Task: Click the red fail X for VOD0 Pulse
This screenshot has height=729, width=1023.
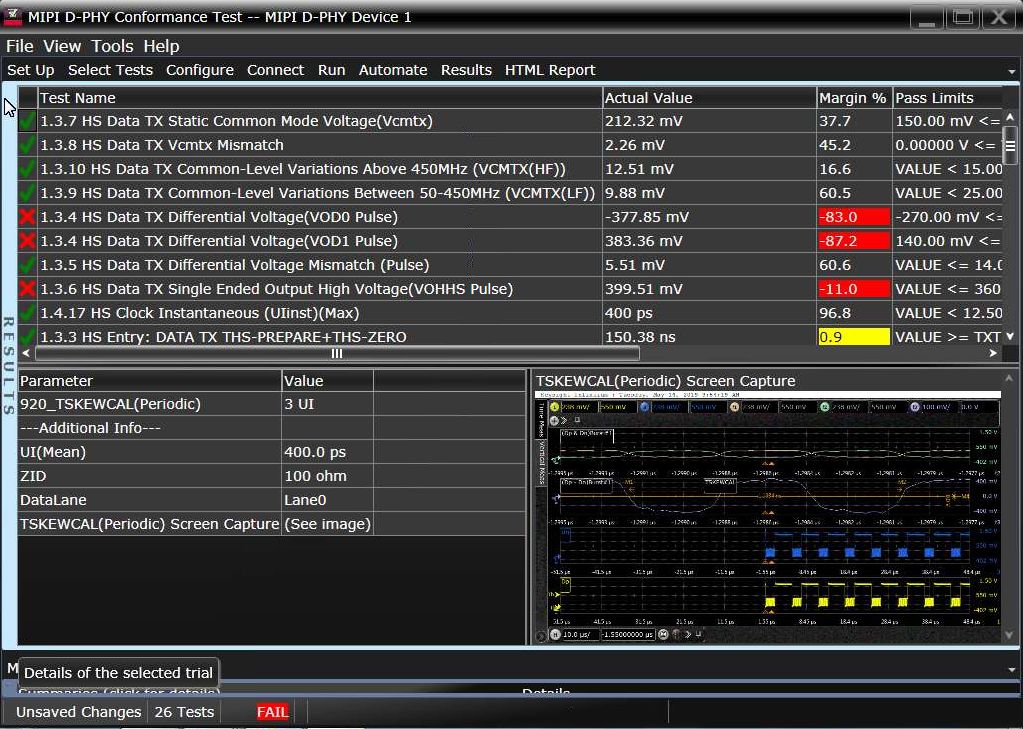Action: click(27, 217)
